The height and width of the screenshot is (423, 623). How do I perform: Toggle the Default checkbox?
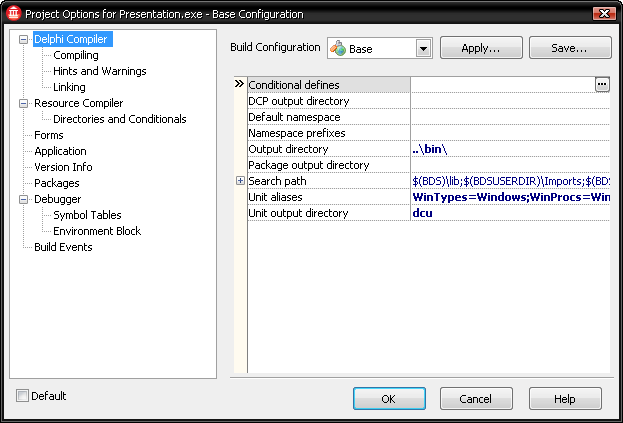(22, 396)
